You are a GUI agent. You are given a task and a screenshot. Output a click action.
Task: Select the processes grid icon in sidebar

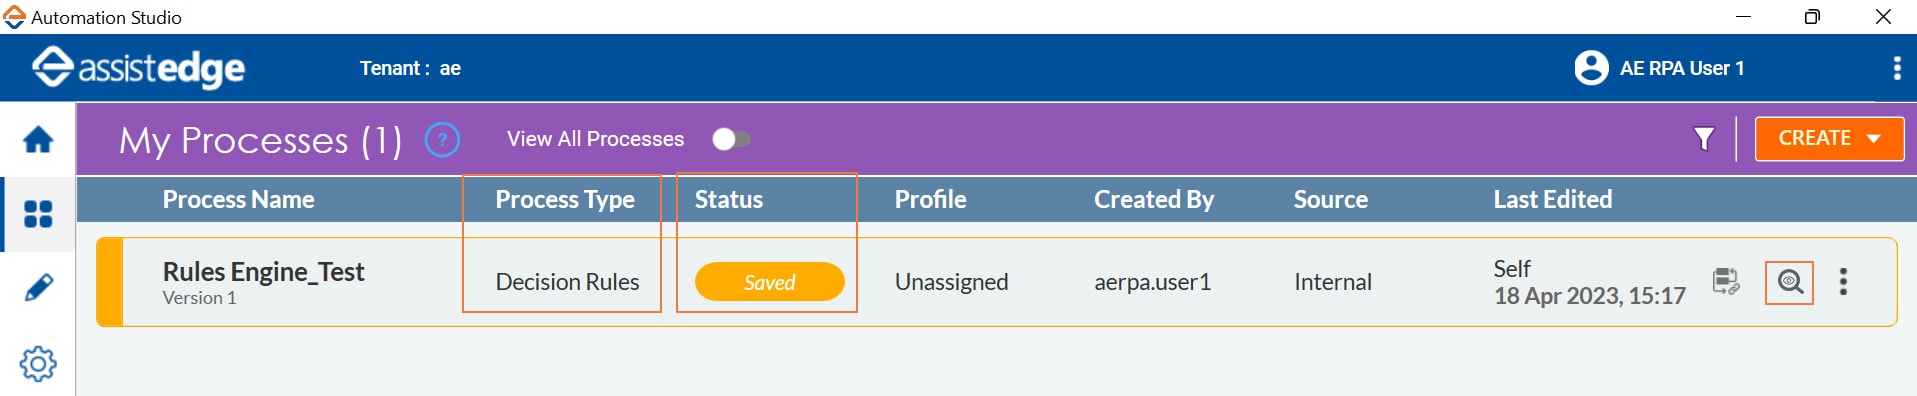click(38, 214)
